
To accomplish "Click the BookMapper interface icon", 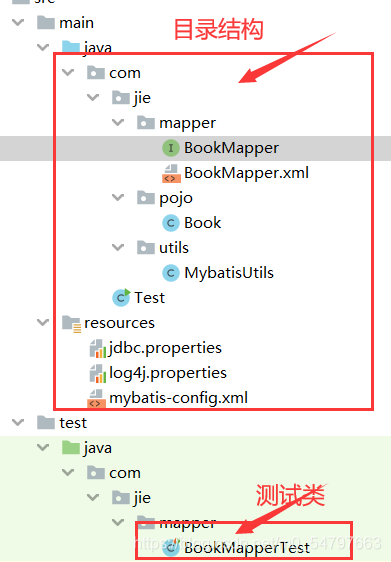I will [171, 148].
